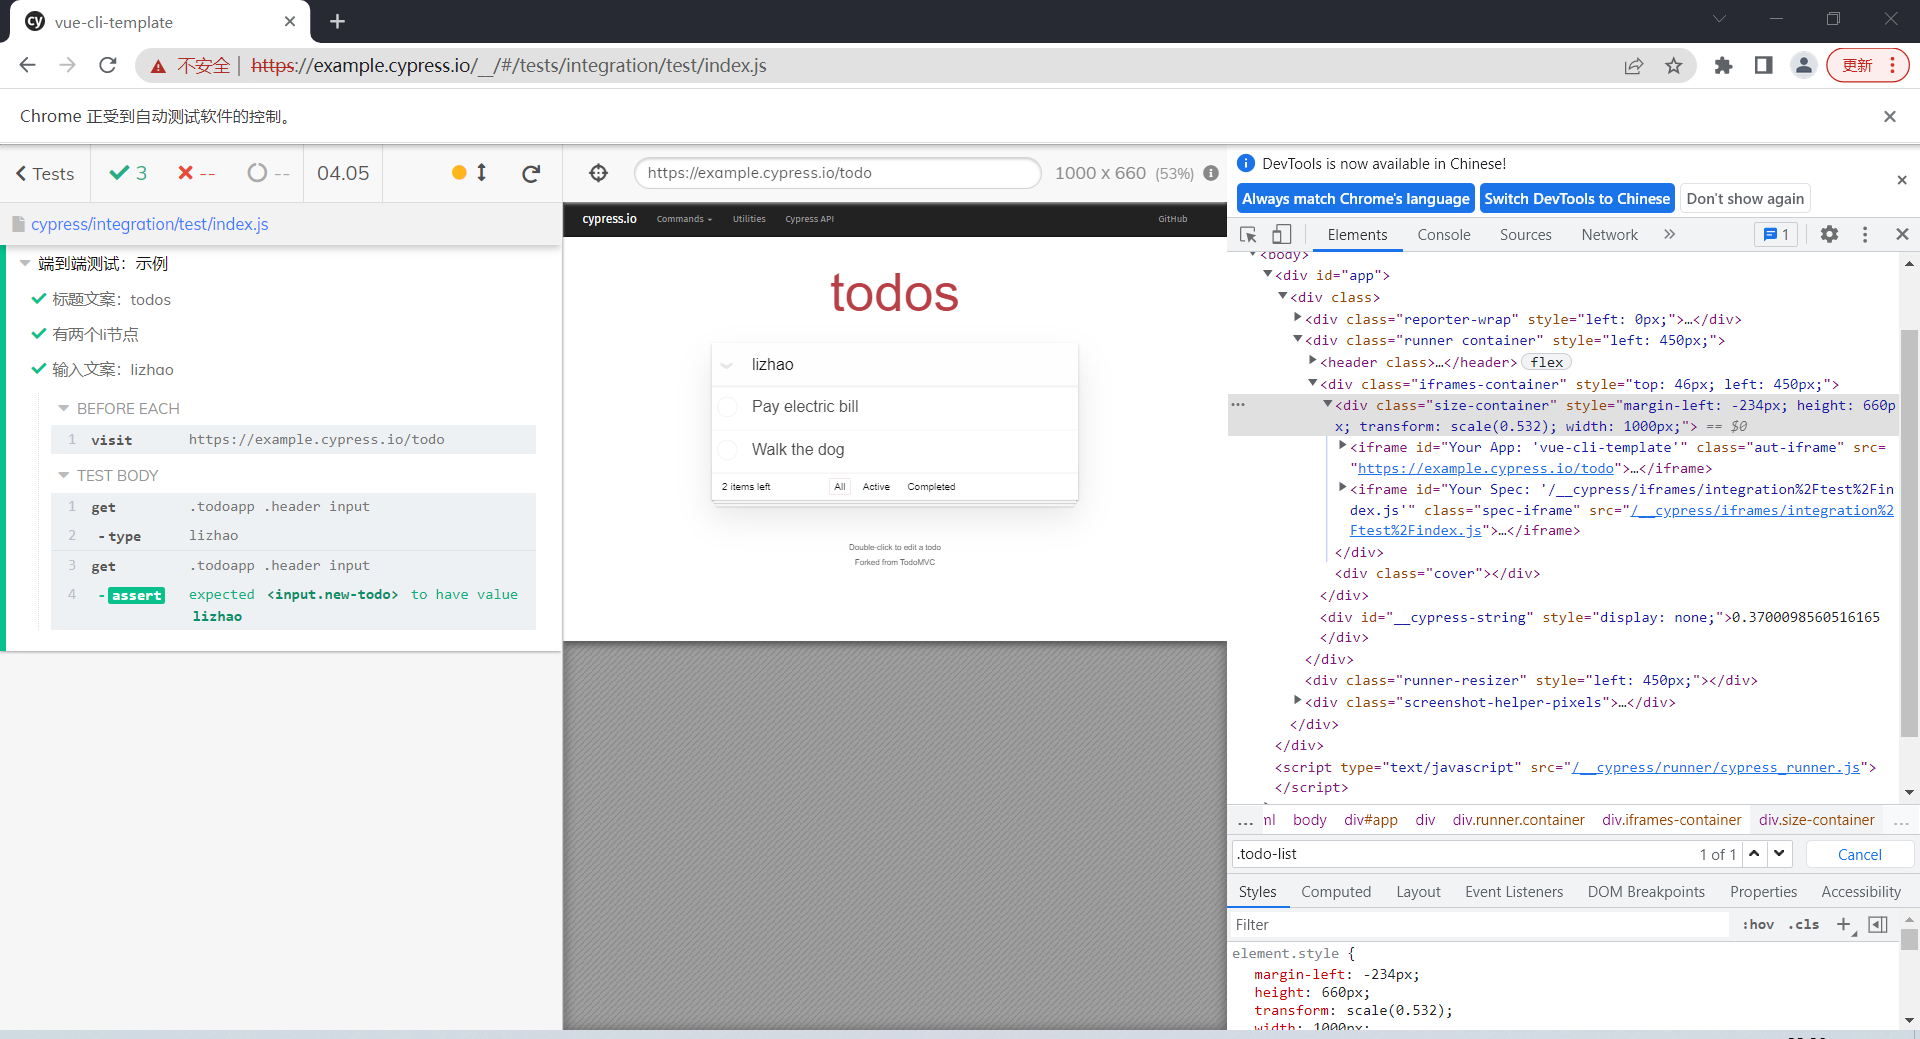Switch DevTools to Chinese

click(1577, 199)
